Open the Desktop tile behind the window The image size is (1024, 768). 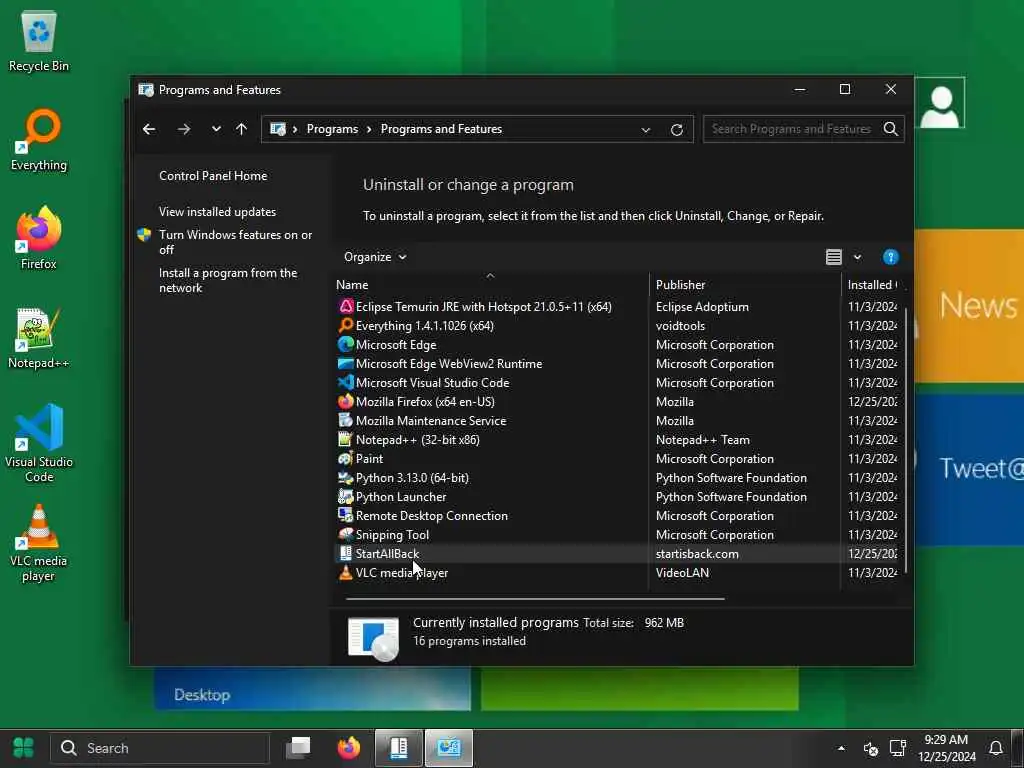(x=312, y=688)
